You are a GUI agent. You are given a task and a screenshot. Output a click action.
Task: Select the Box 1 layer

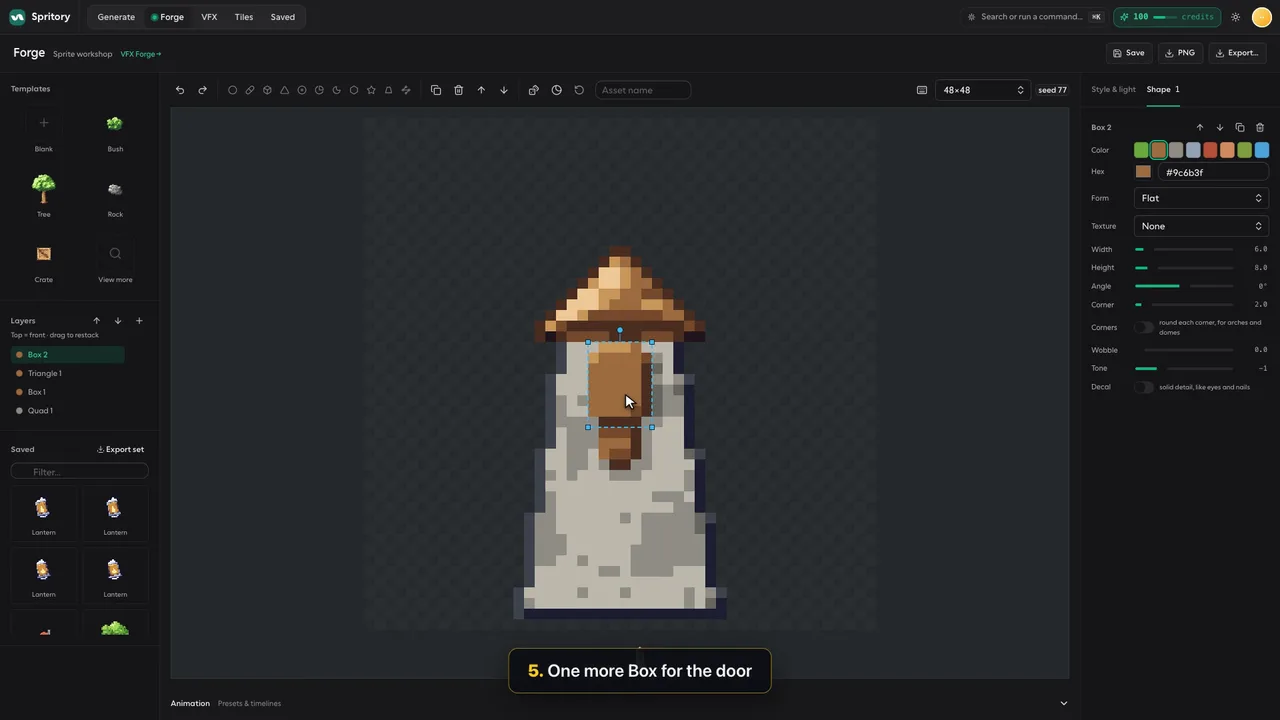(67, 392)
